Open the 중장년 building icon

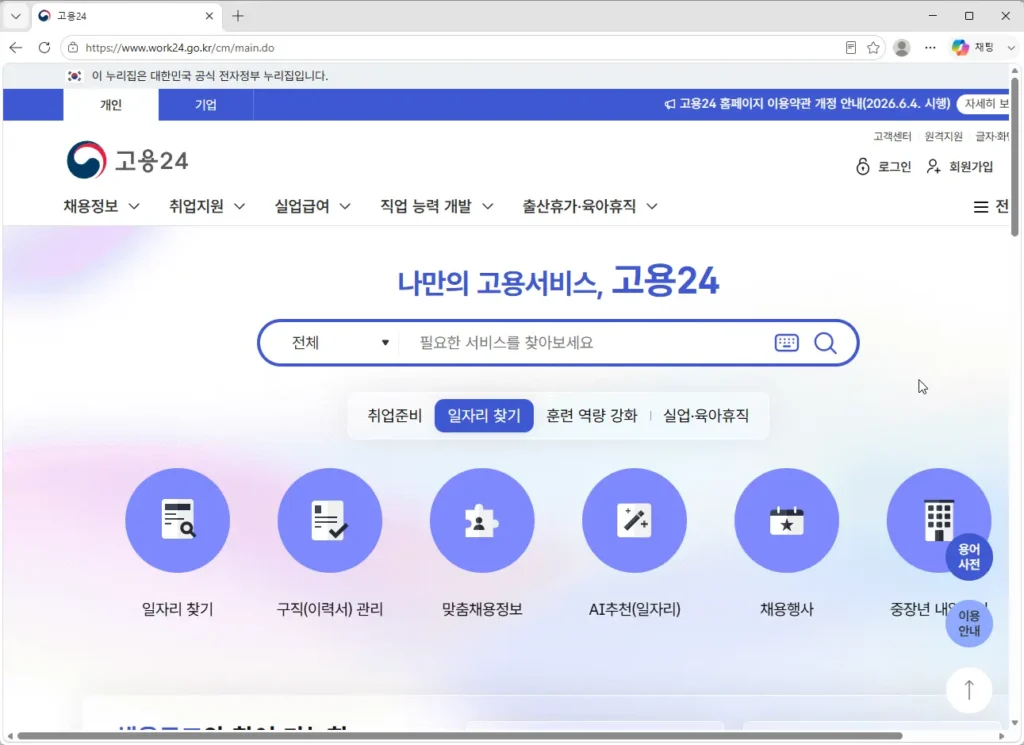[938, 520]
